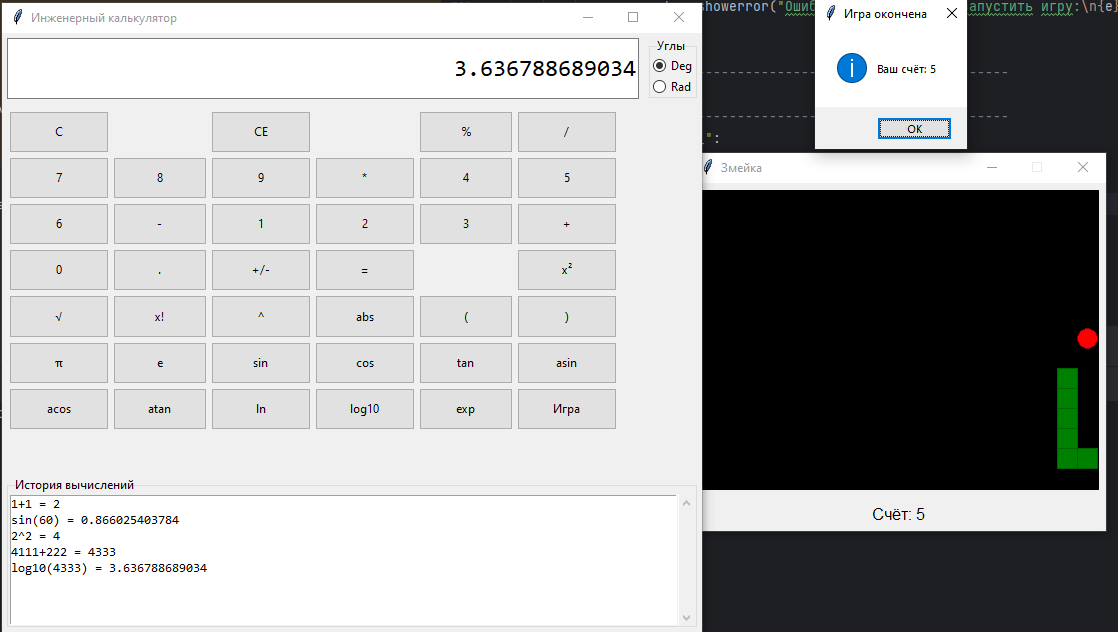Close the Змейка window
This screenshot has height=632, width=1118.
(1083, 167)
